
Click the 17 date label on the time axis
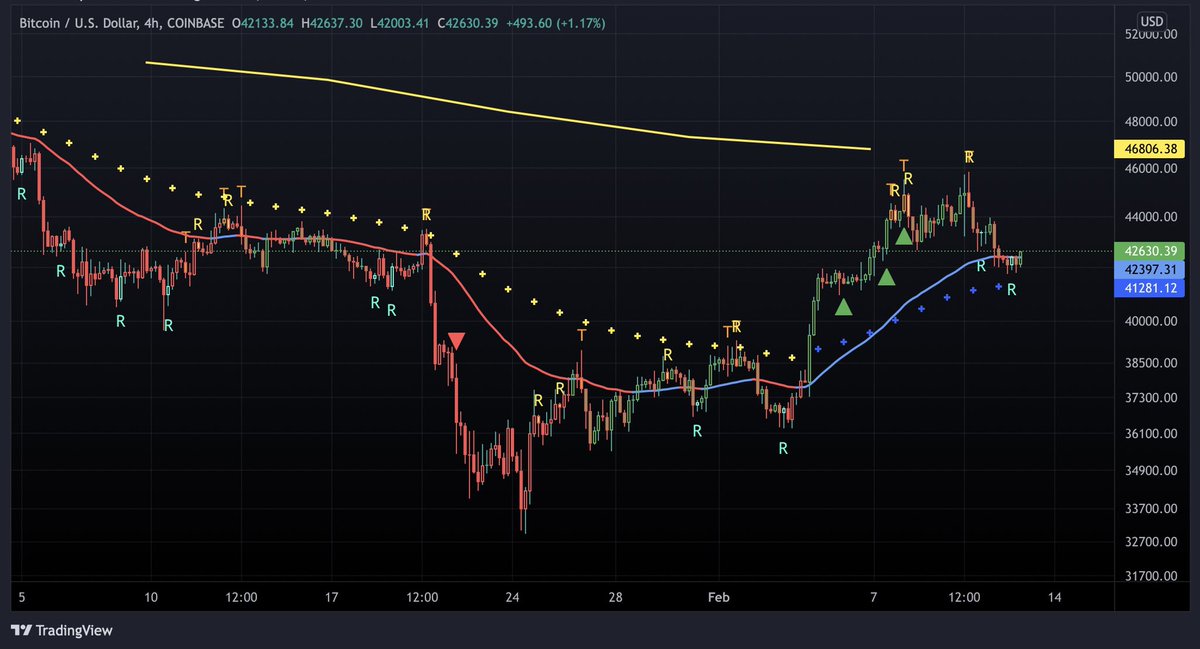tap(331, 597)
